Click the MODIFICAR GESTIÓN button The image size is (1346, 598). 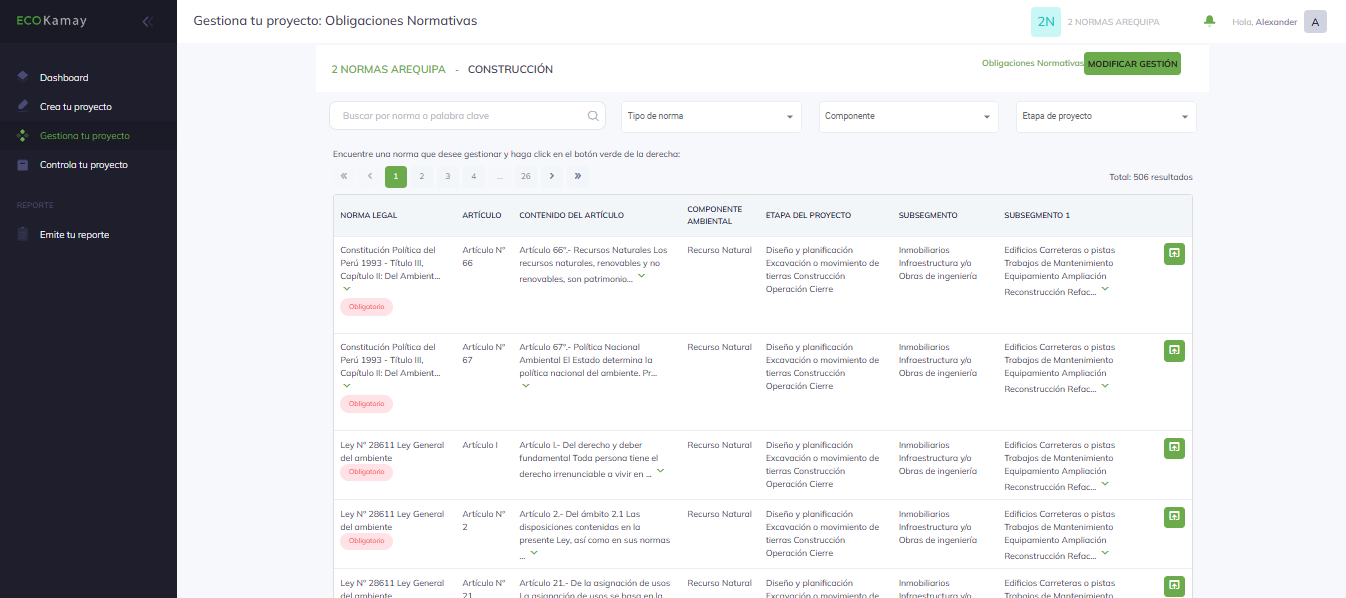[1132, 63]
